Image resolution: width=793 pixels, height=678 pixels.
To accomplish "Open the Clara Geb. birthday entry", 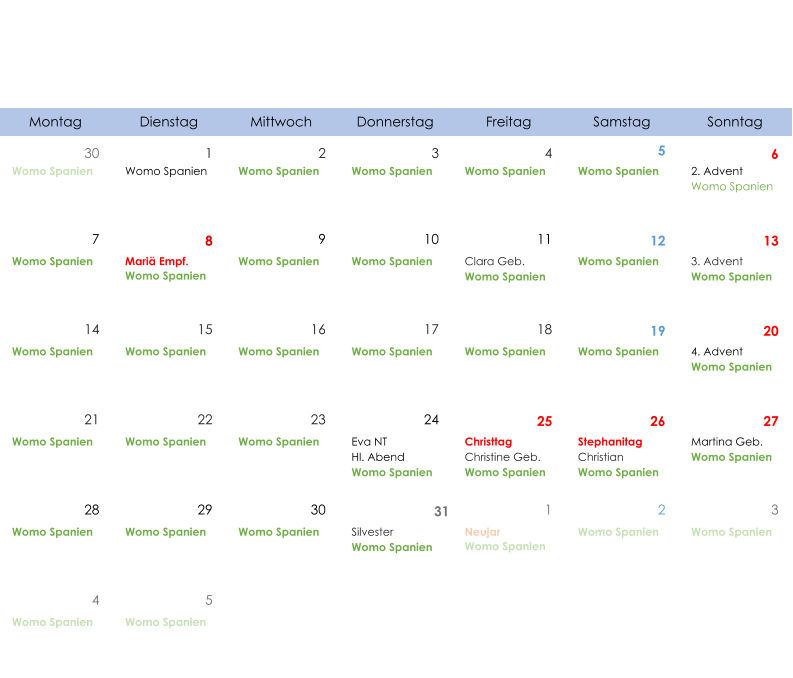I will 494,261.
